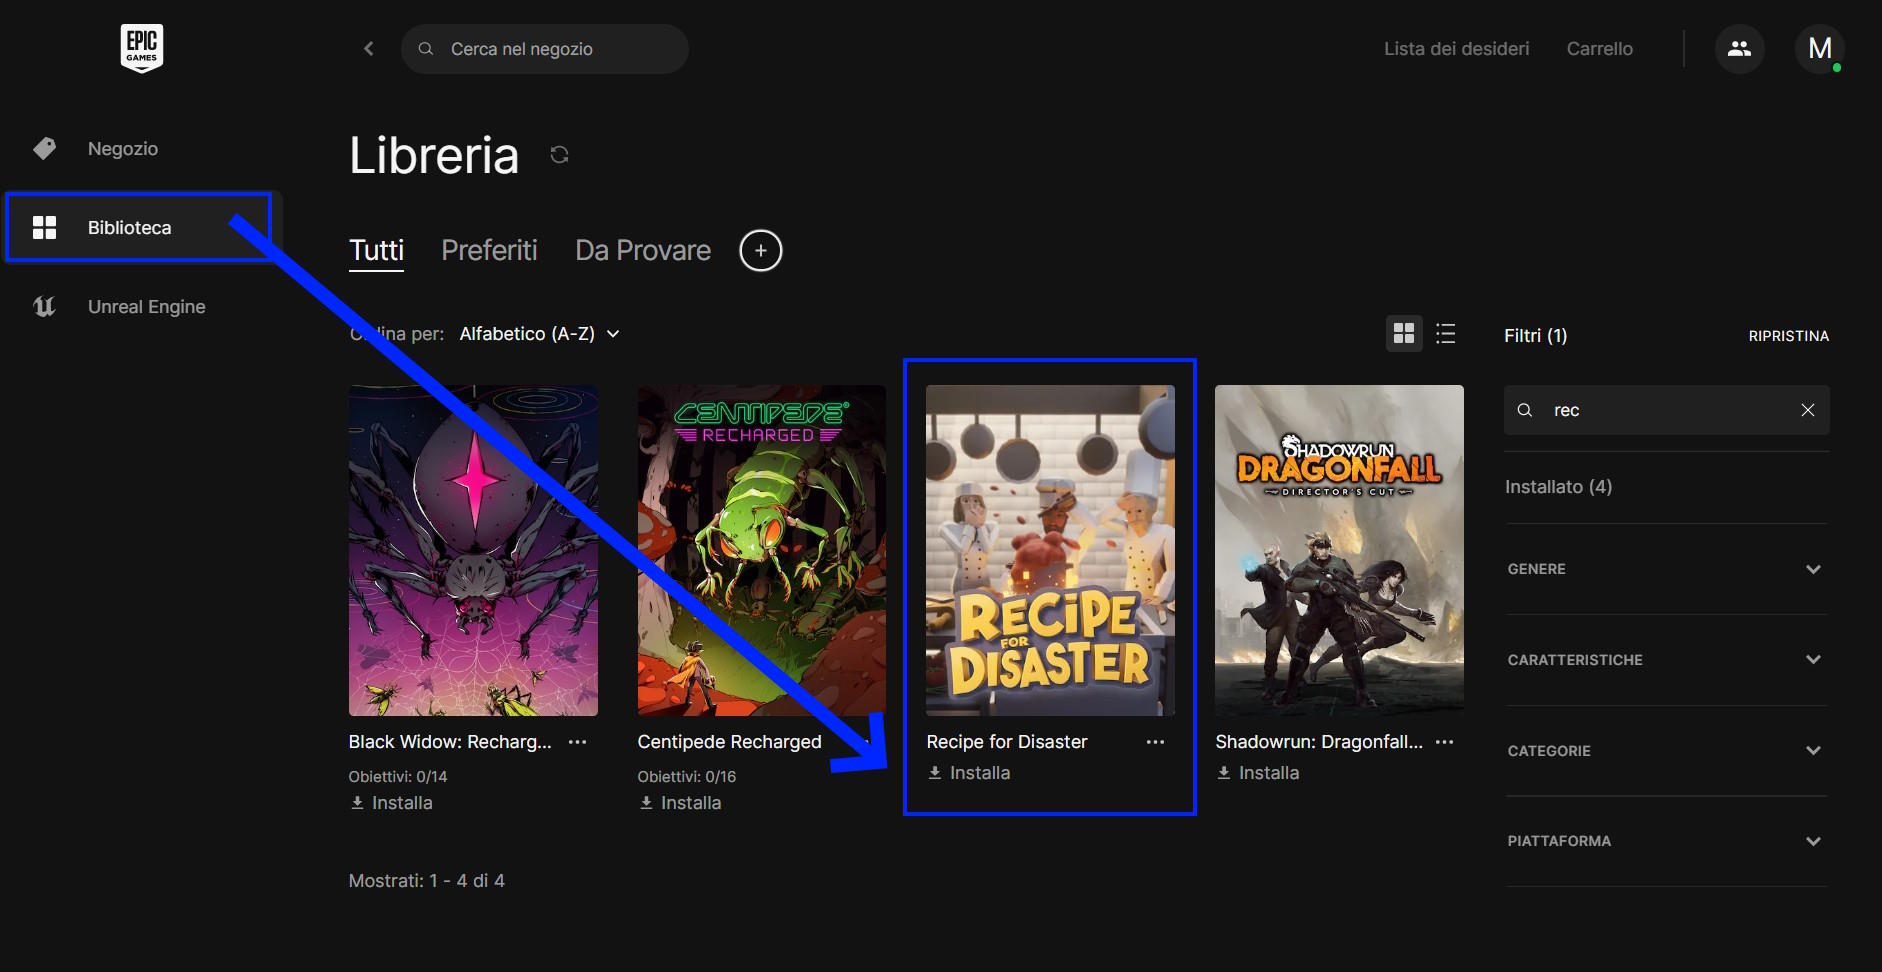Switch to list view layout
The image size is (1882, 972).
coord(1445,333)
